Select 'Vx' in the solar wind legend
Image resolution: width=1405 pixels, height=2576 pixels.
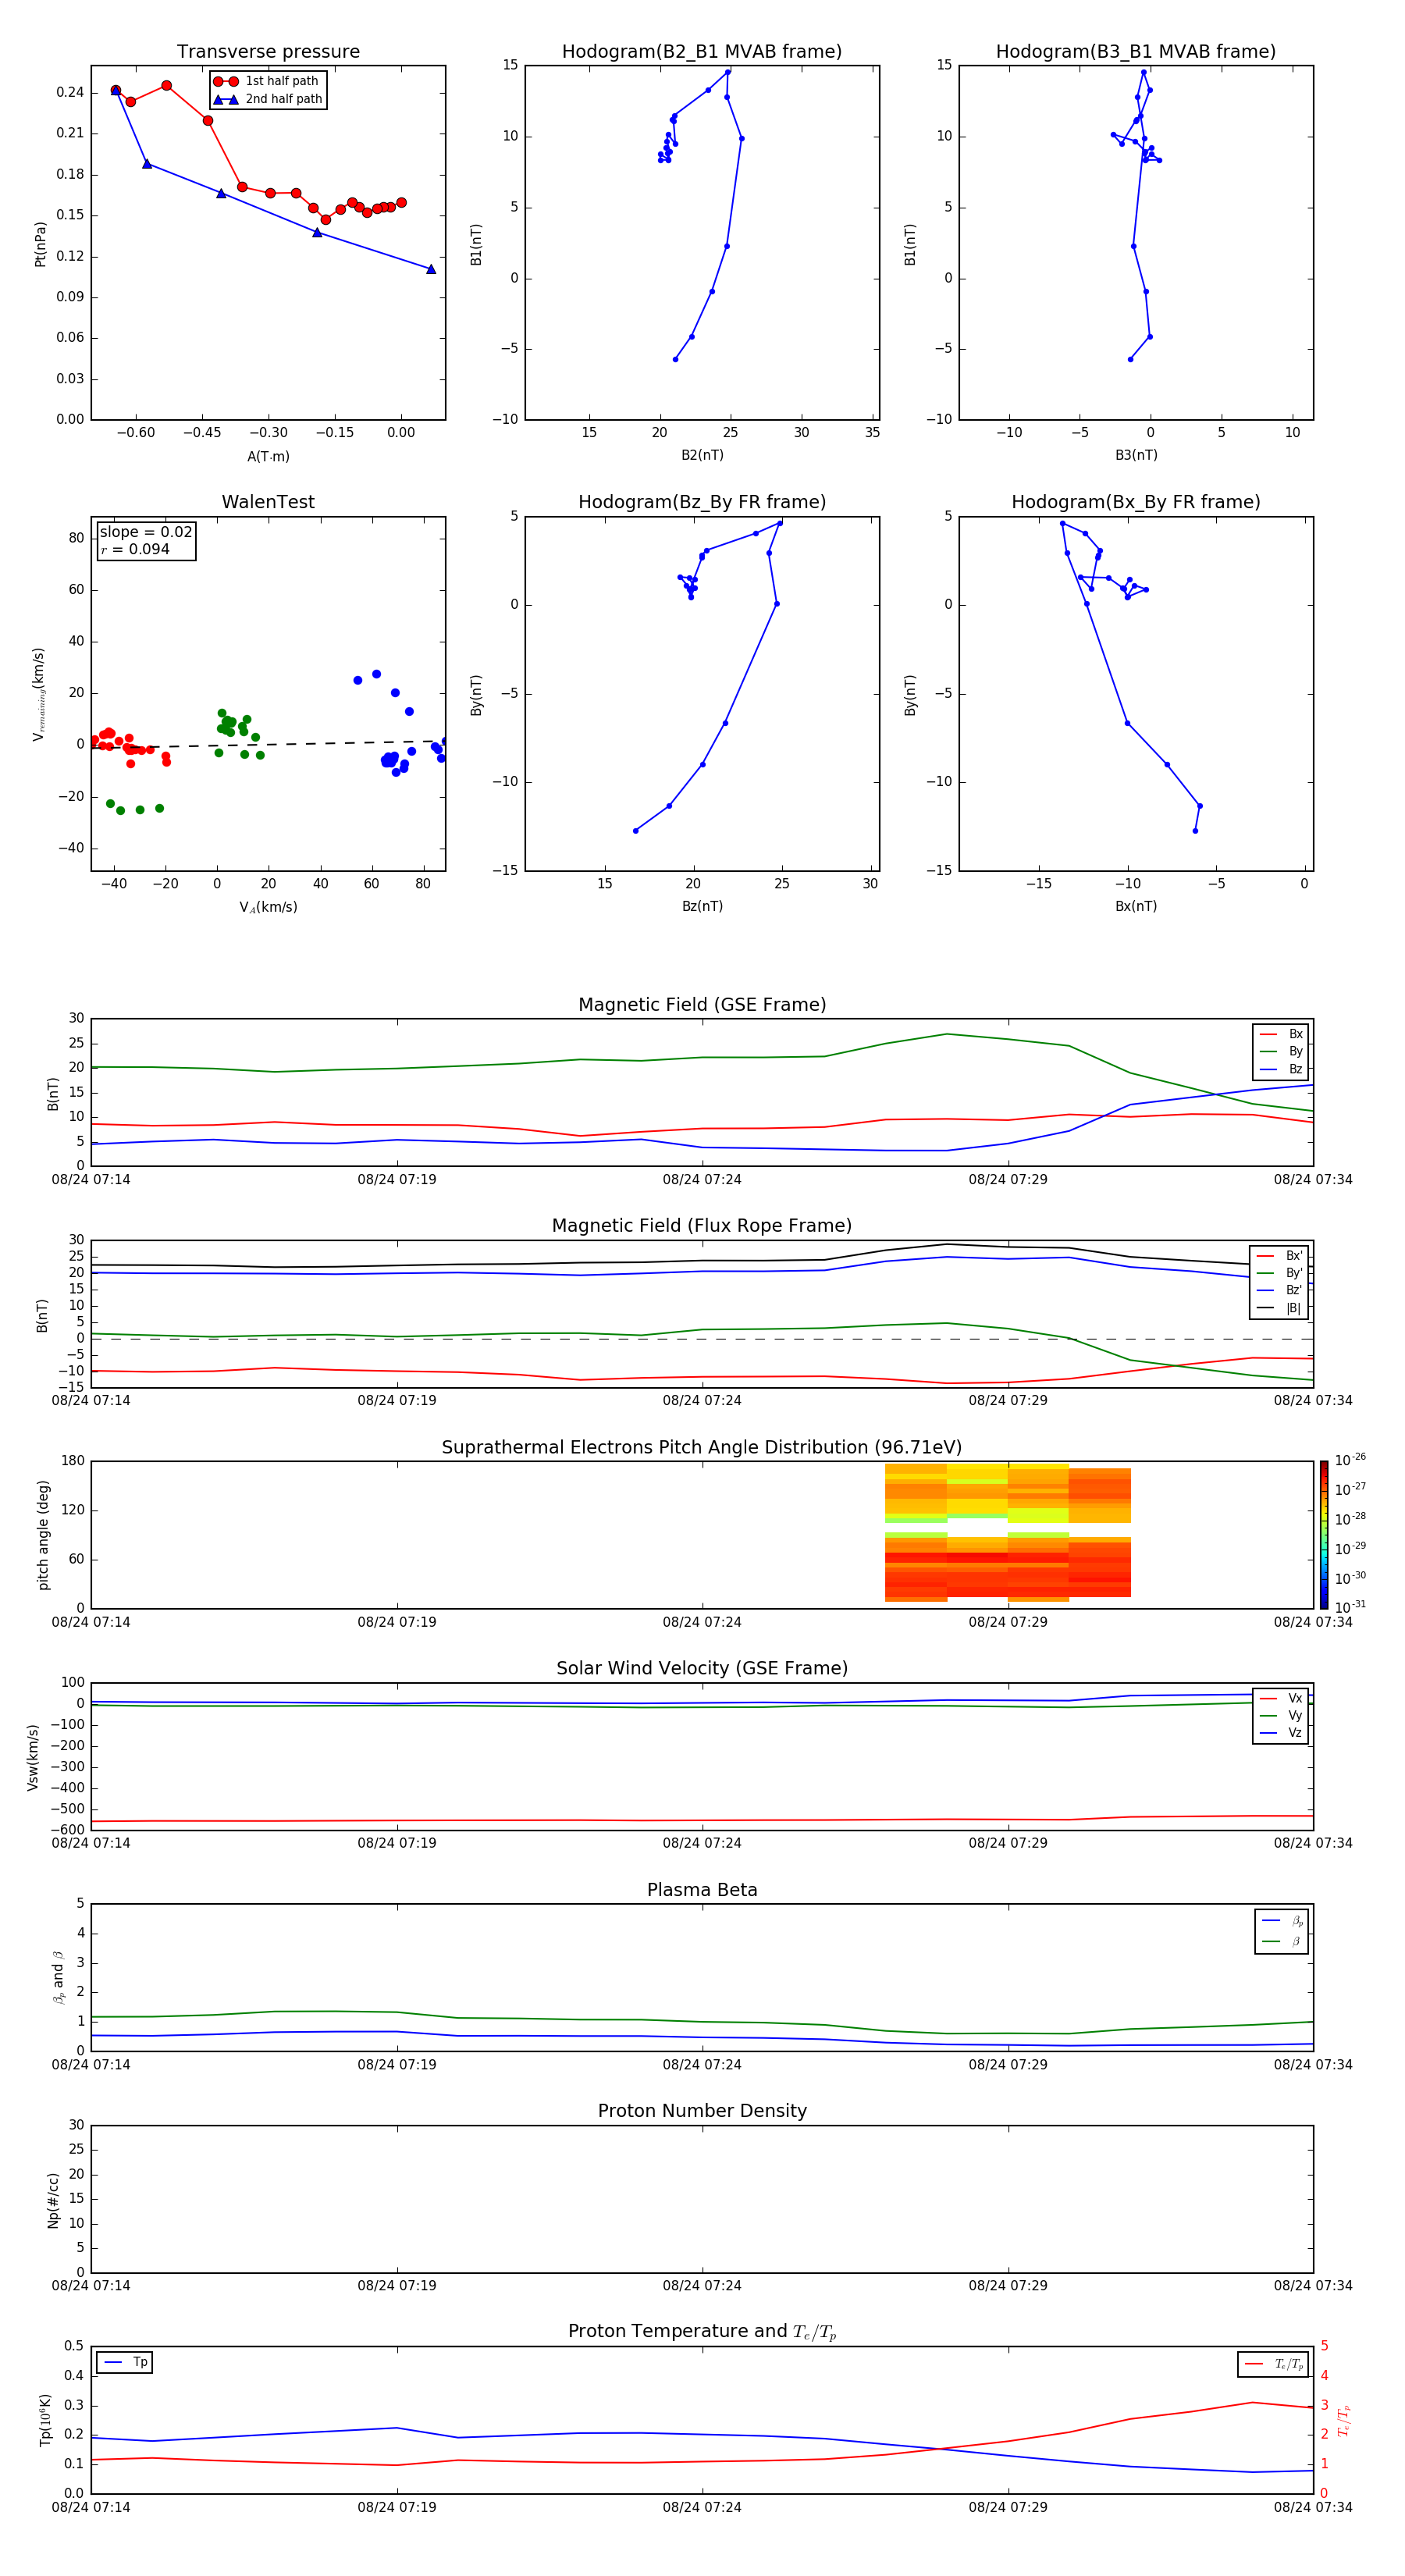1281,1698
